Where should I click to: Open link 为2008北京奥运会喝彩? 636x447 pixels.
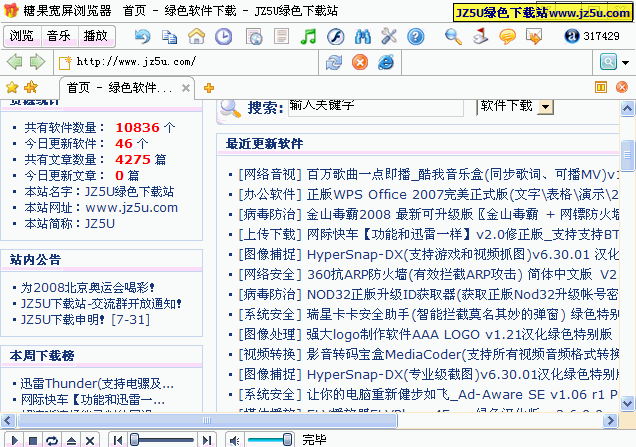[88, 288]
